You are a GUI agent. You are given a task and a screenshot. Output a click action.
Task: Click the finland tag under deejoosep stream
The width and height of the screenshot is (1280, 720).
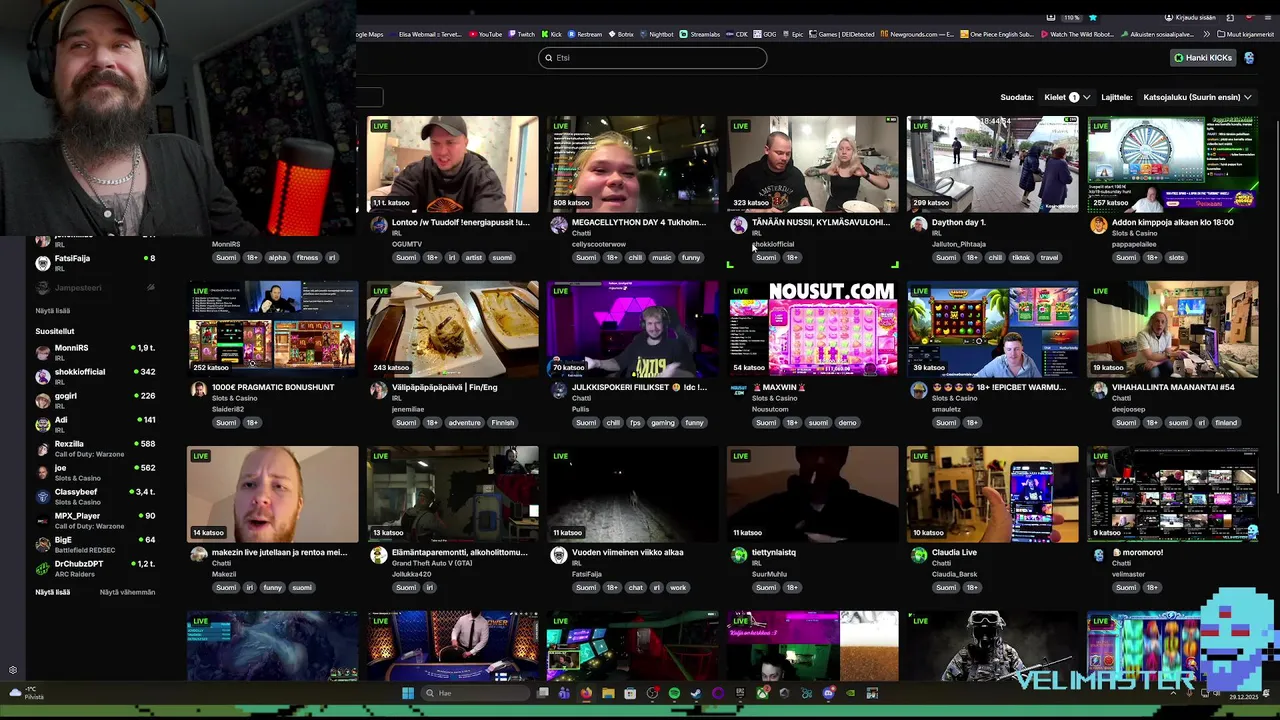tap(1226, 423)
